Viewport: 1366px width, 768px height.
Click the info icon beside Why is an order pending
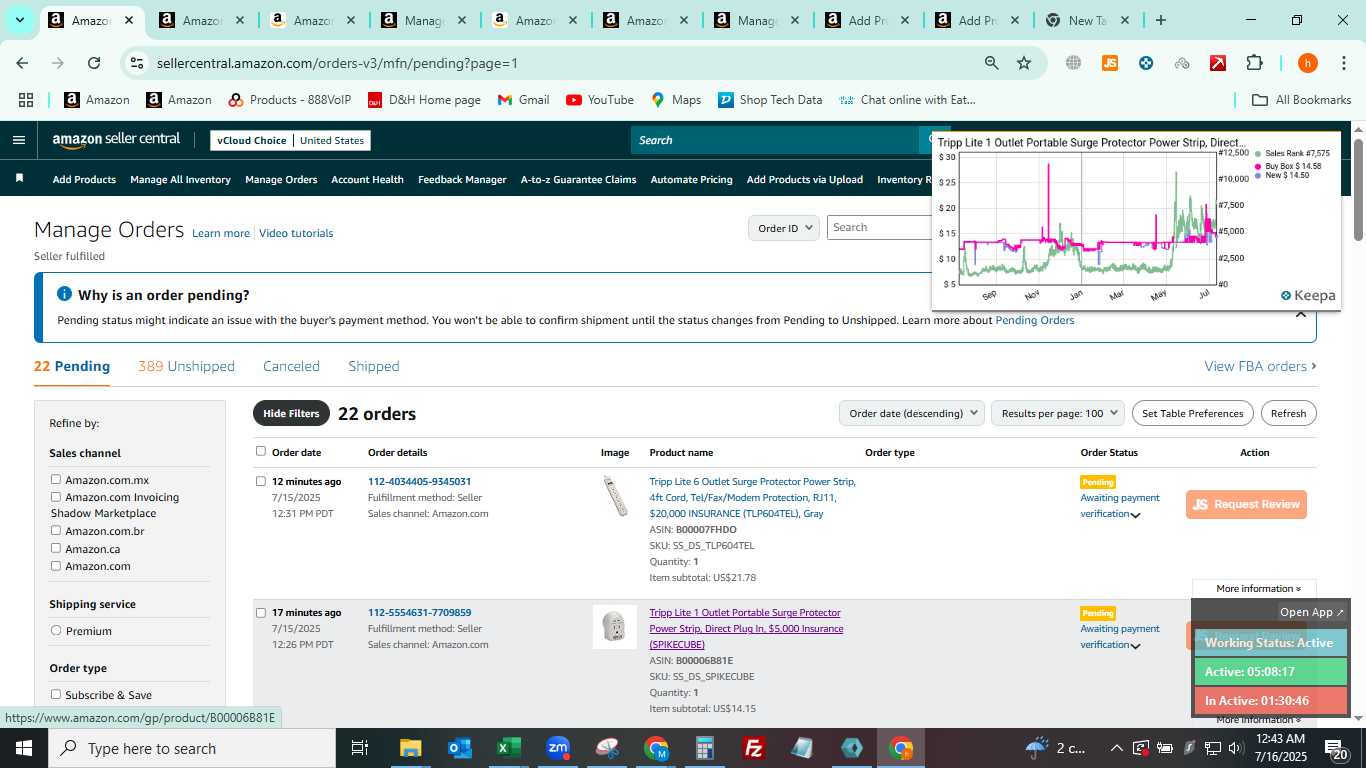(x=65, y=294)
